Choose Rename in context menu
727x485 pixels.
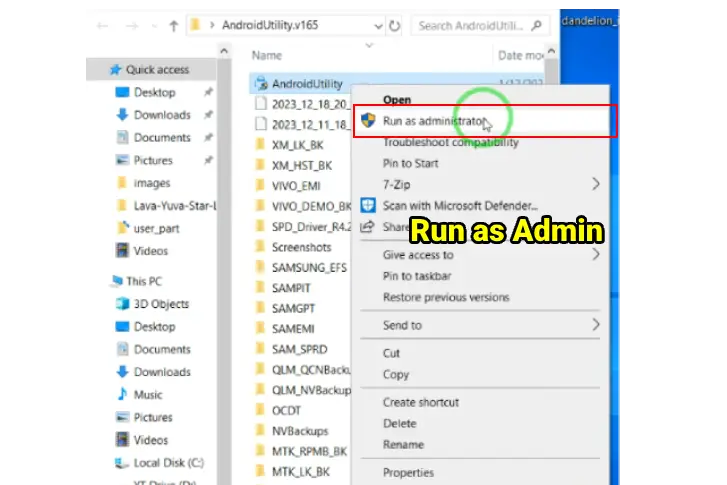(x=403, y=445)
